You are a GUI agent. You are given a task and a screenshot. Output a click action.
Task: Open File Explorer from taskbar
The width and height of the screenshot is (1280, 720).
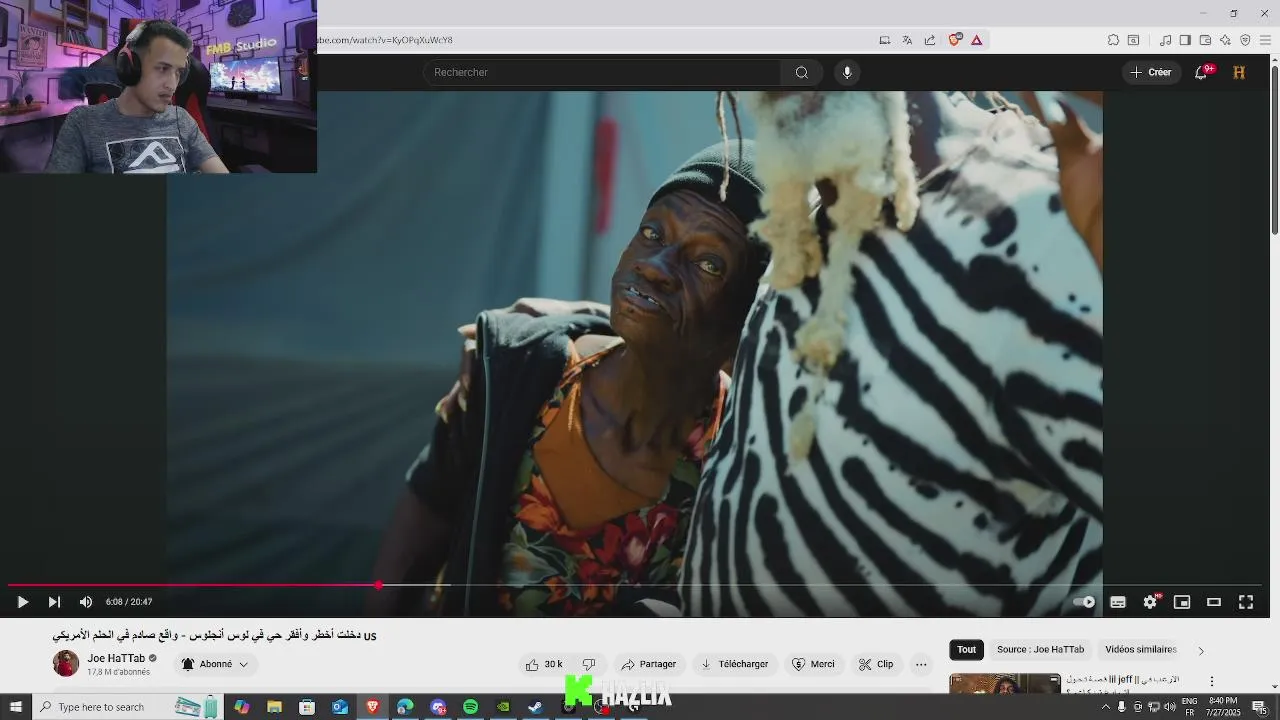[x=274, y=707]
